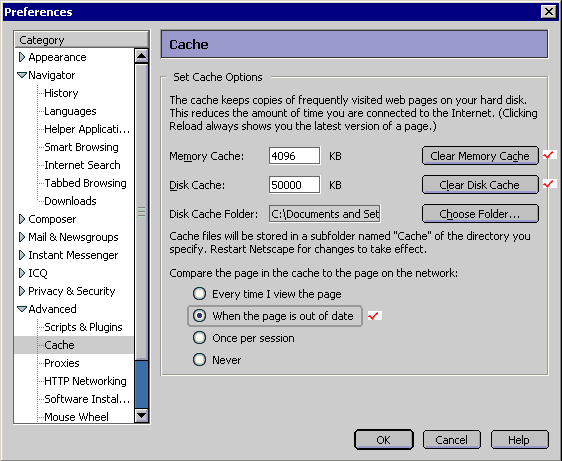Expand the Appearance category
The width and height of the screenshot is (562, 461).
point(22,57)
